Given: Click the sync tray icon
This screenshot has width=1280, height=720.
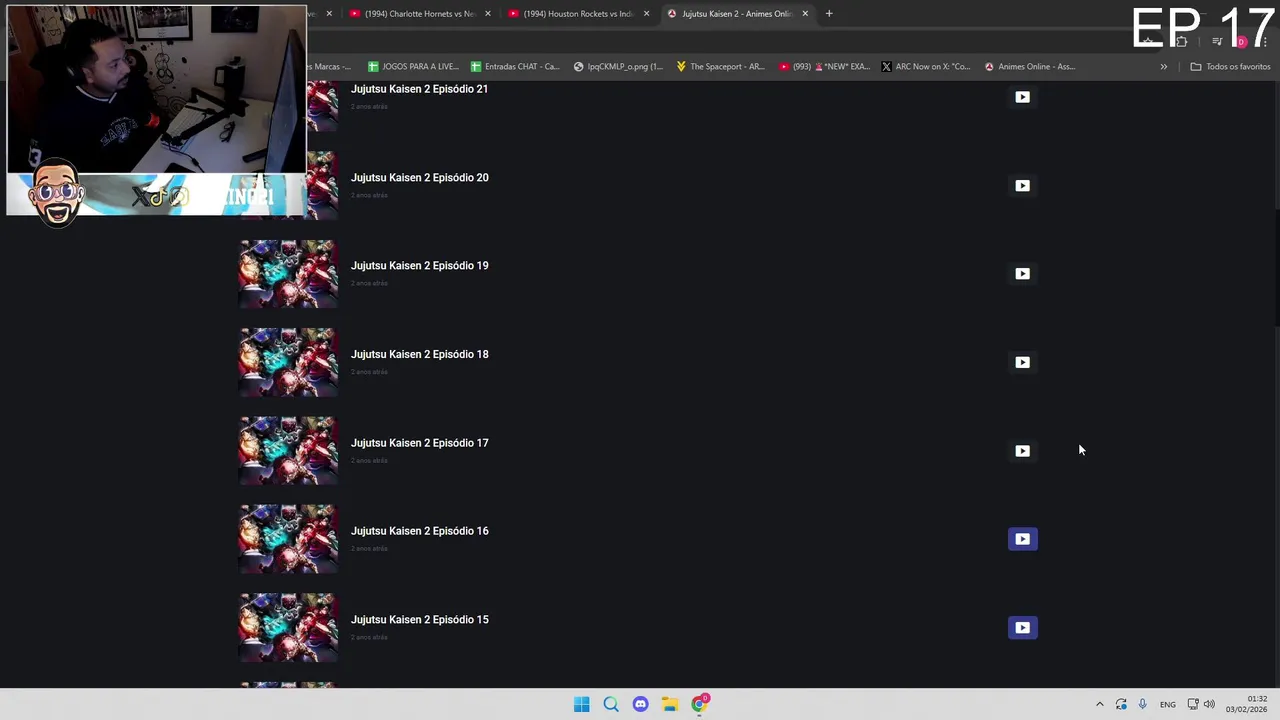Looking at the screenshot, I should (x=1121, y=704).
